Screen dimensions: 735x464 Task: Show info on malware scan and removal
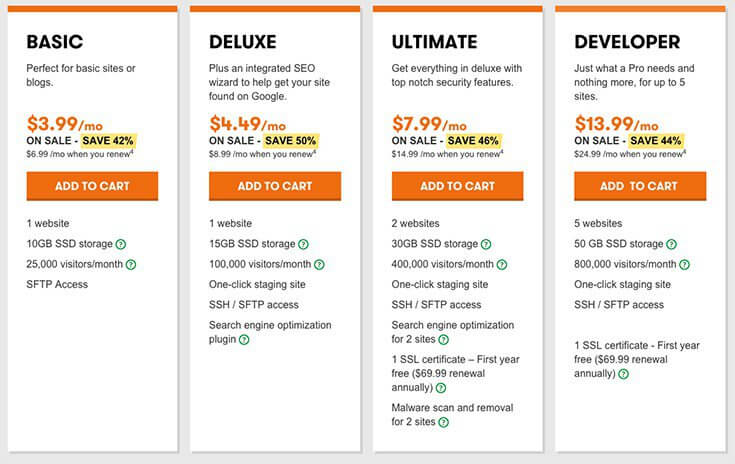click(x=443, y=422)
